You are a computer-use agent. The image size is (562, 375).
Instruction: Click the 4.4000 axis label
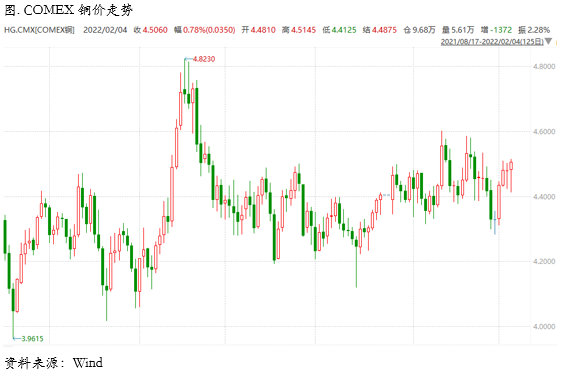(544, 196)
